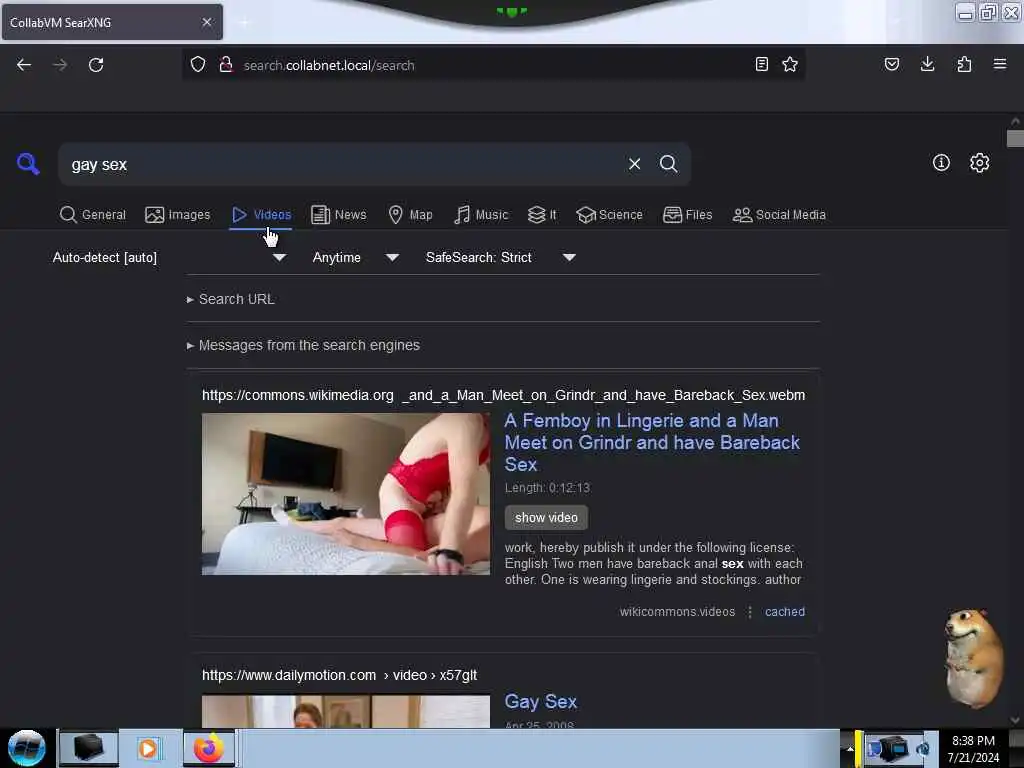Click the insecure connection padlock icon

coord(226,64)
